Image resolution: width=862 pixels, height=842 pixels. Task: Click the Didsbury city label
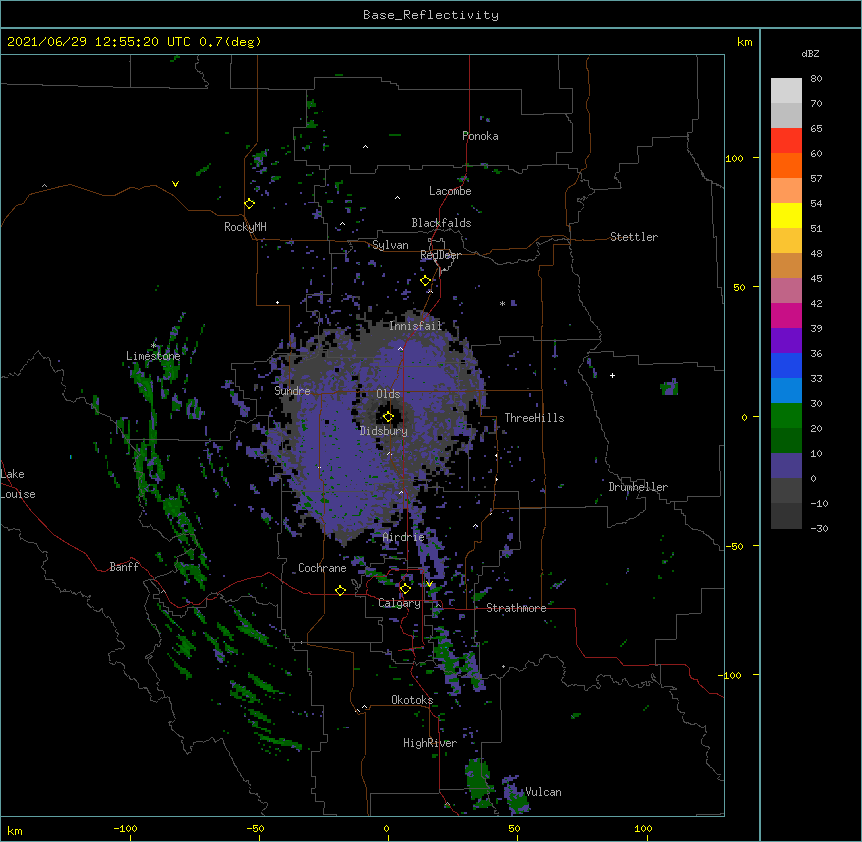click(x=384, y=431)
